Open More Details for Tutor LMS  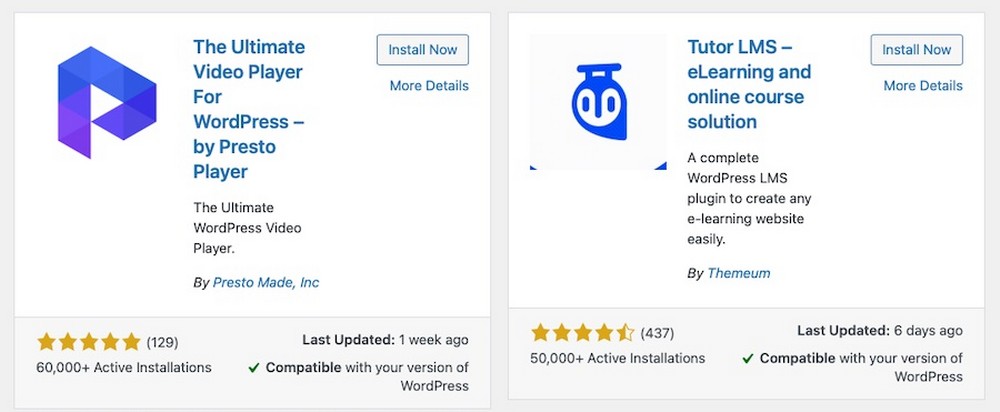[x=923, y=85]
